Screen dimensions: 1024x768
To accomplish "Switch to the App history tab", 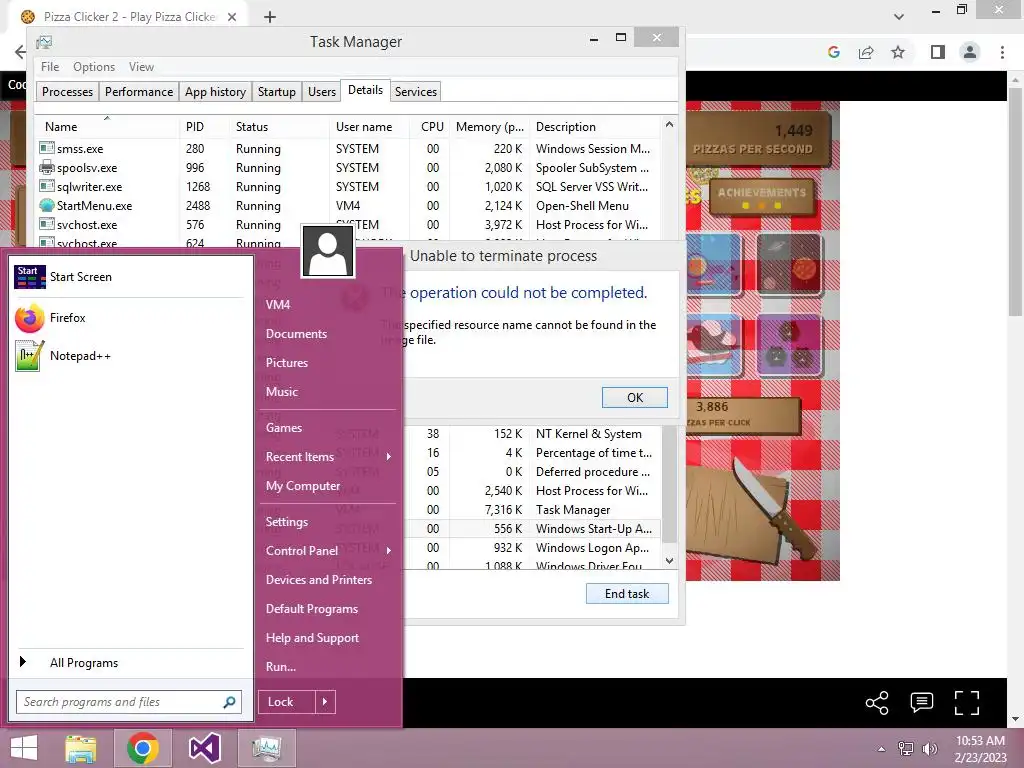I will (216, 91).
